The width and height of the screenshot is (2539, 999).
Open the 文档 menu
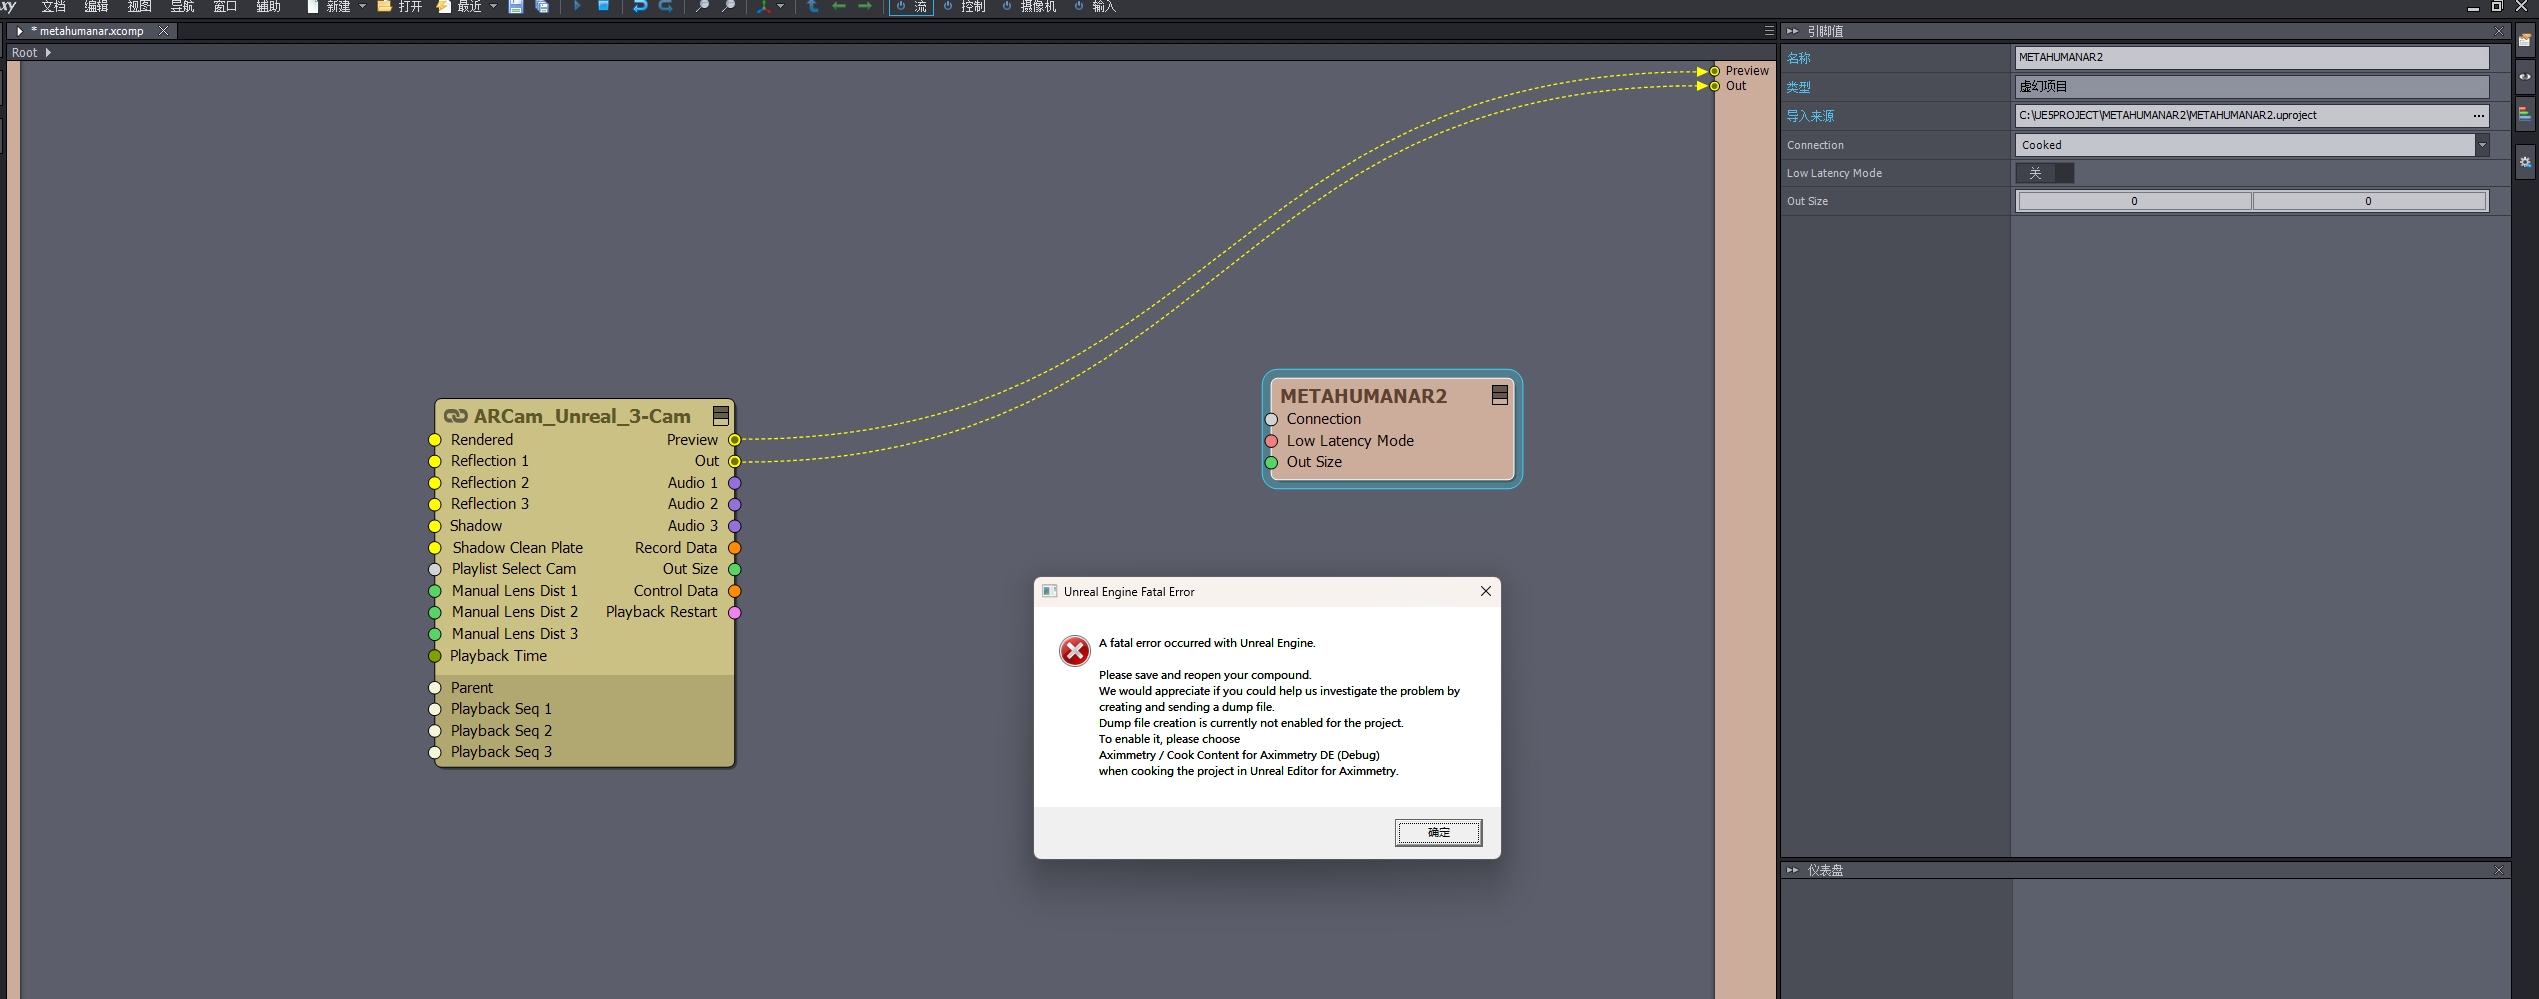(x=53, y=6)
